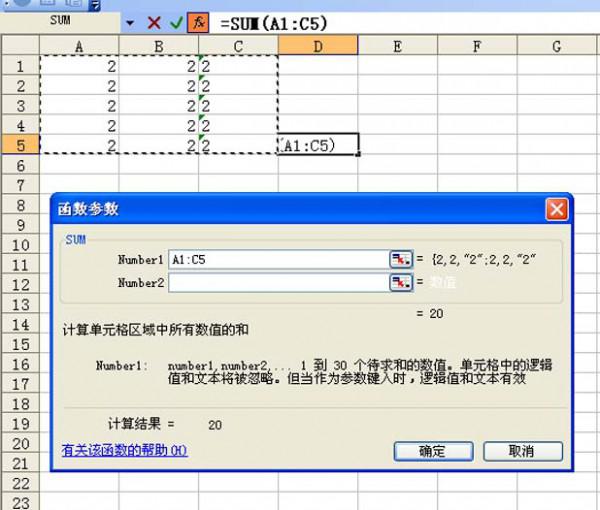The image size is (600, 510).
Task: Click the formula bar text =SUM(A1:C5)
Action: click(x=274, y=24)
